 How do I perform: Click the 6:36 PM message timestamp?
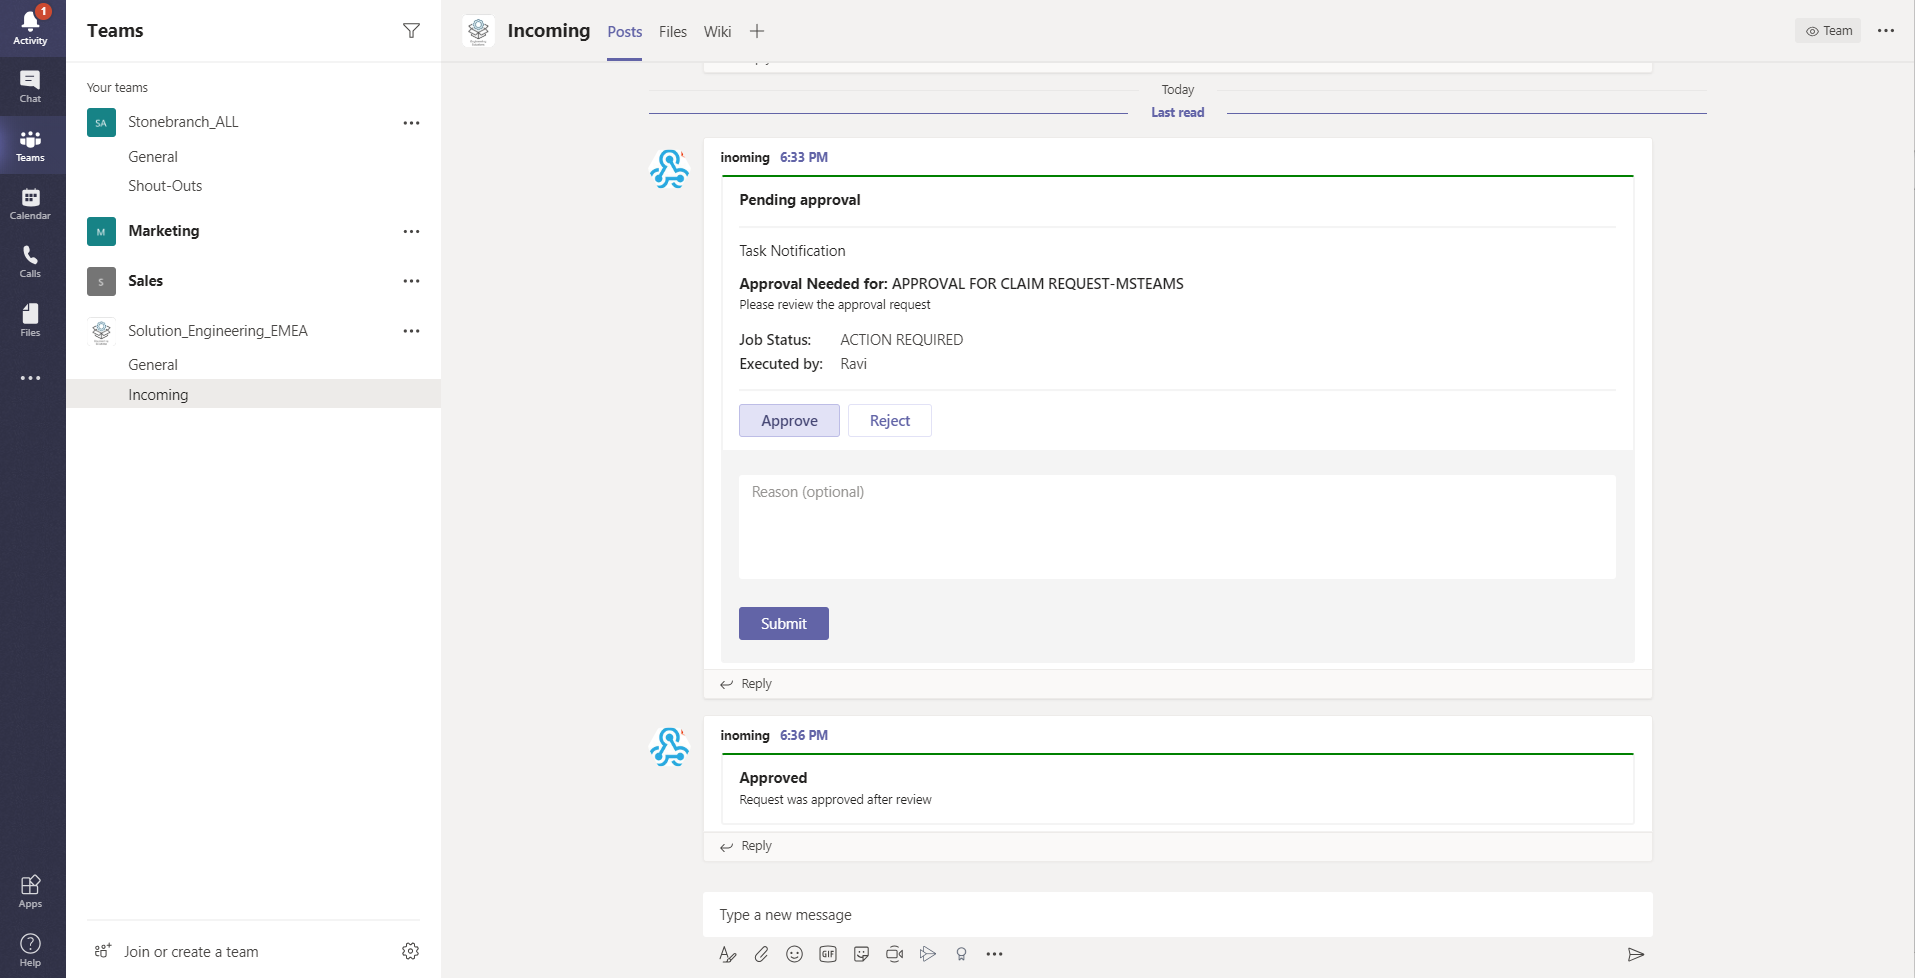tap(804, 735)
